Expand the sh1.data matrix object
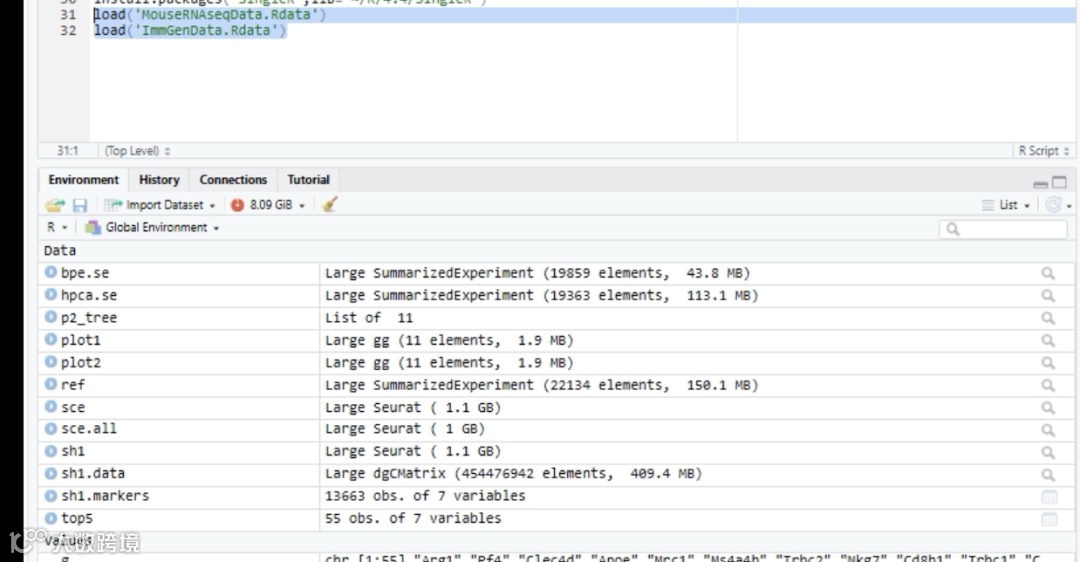This screenshot has height=562, width=1080. [x=51, y=473]
